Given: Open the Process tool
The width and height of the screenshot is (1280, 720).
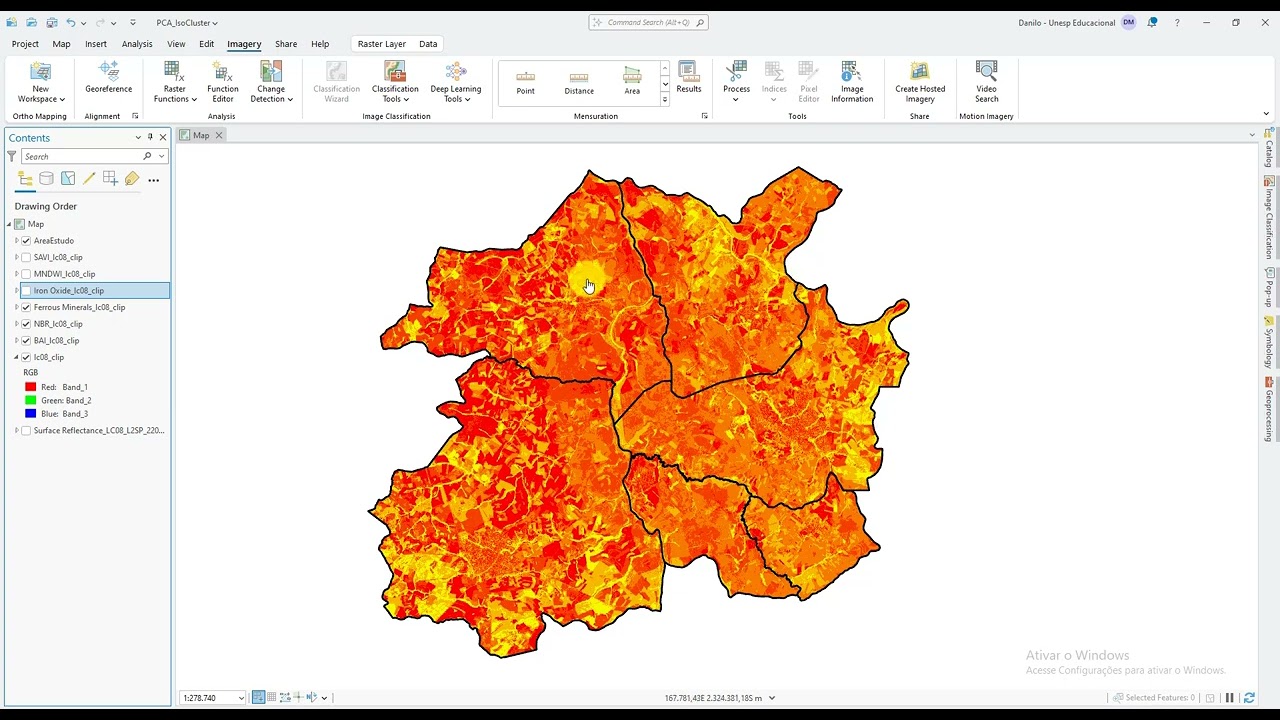Looking at the screenshot, I should 736,82.
